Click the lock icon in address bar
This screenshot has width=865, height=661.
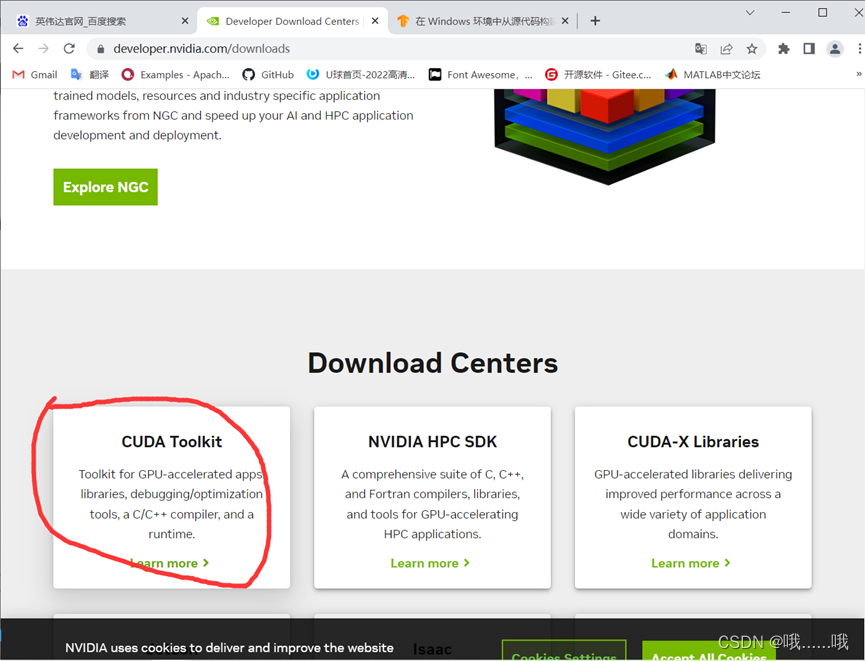100,49
